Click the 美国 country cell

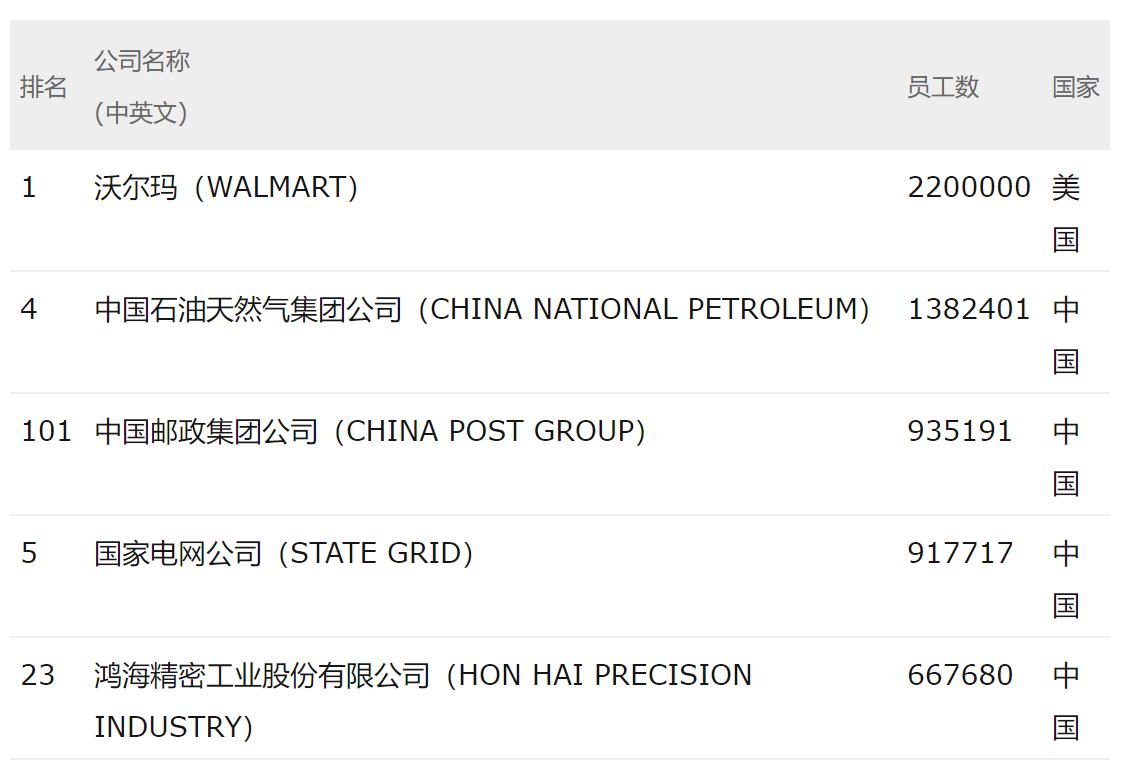tap(1066, 213)
